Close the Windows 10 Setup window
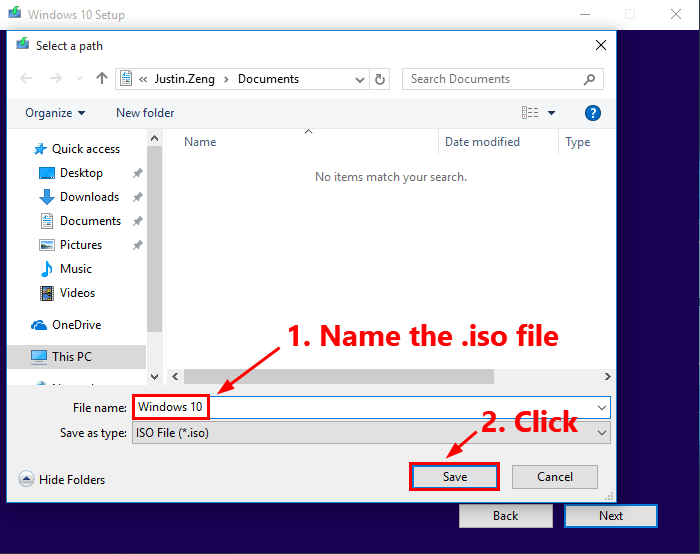Screen dimensions: 700x554 (676, 14)
